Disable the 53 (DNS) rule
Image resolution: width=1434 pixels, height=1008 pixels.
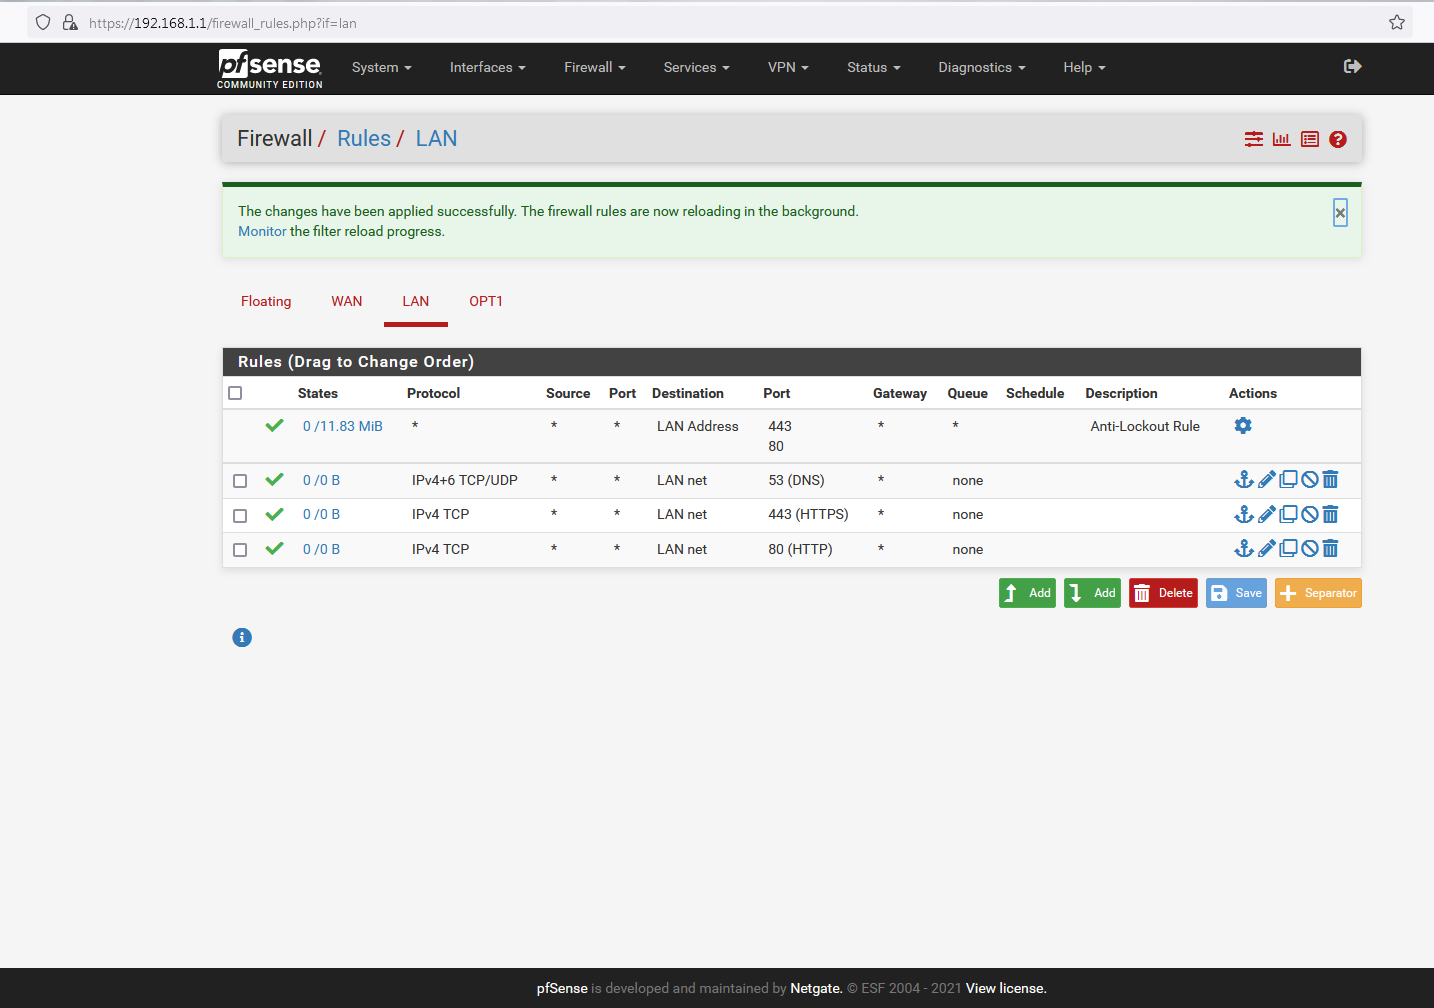pos(1310,480)
